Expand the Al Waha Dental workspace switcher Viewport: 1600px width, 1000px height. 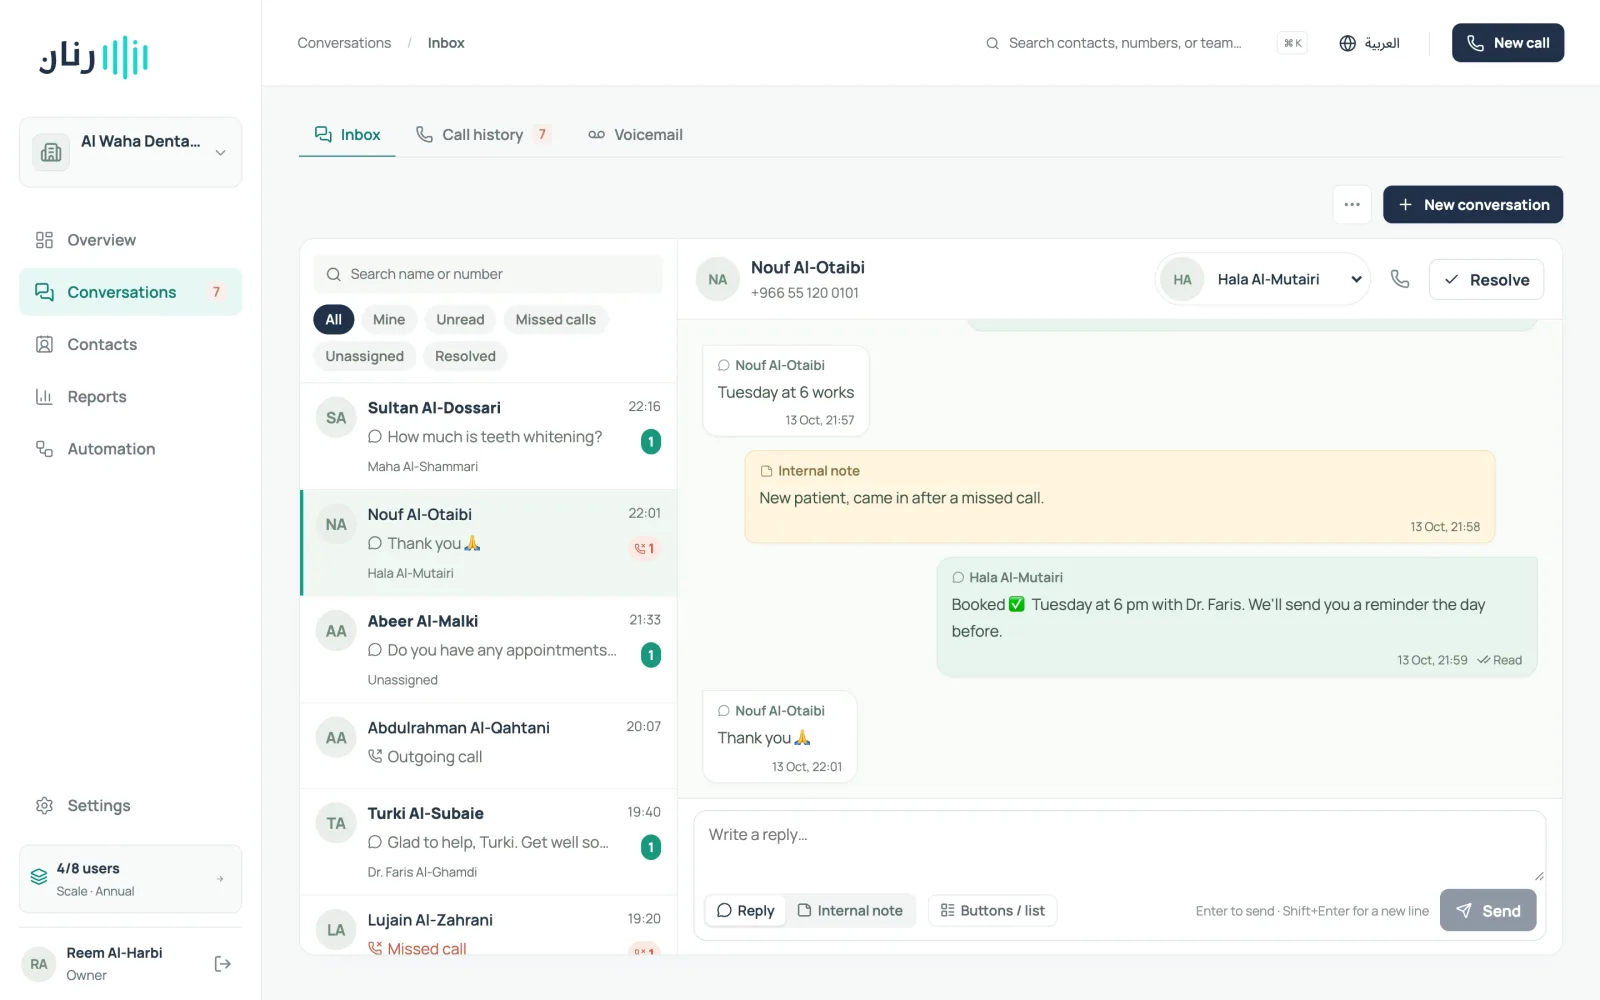(x=130, y=152)
